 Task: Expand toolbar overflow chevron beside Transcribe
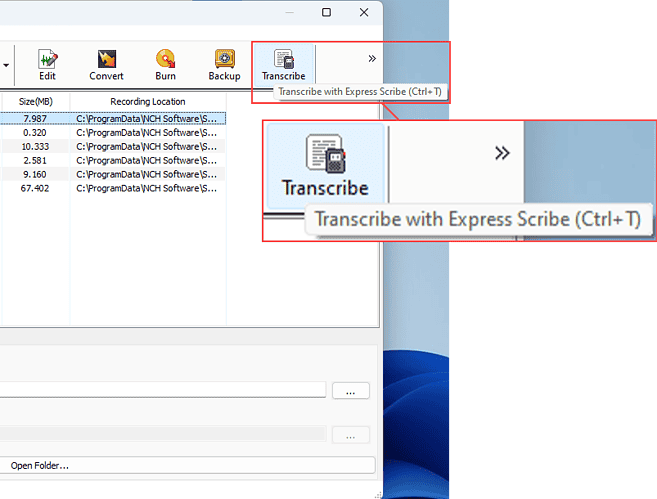pos(372,59)
